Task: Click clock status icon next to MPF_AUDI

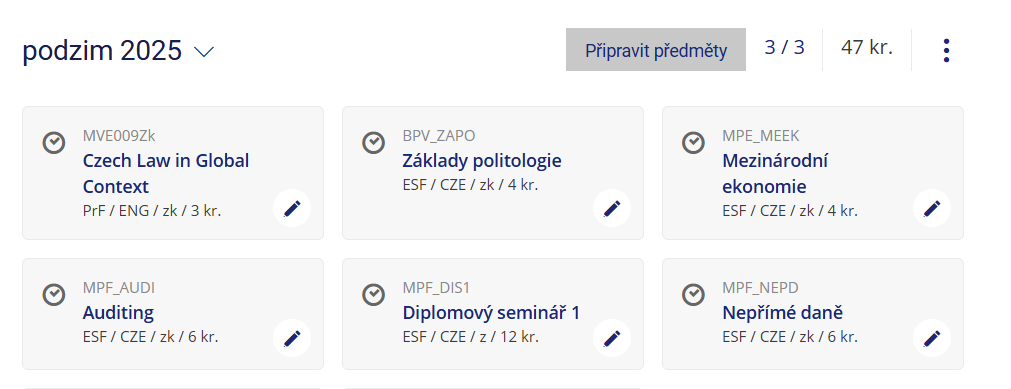Action: coord(54,295)
